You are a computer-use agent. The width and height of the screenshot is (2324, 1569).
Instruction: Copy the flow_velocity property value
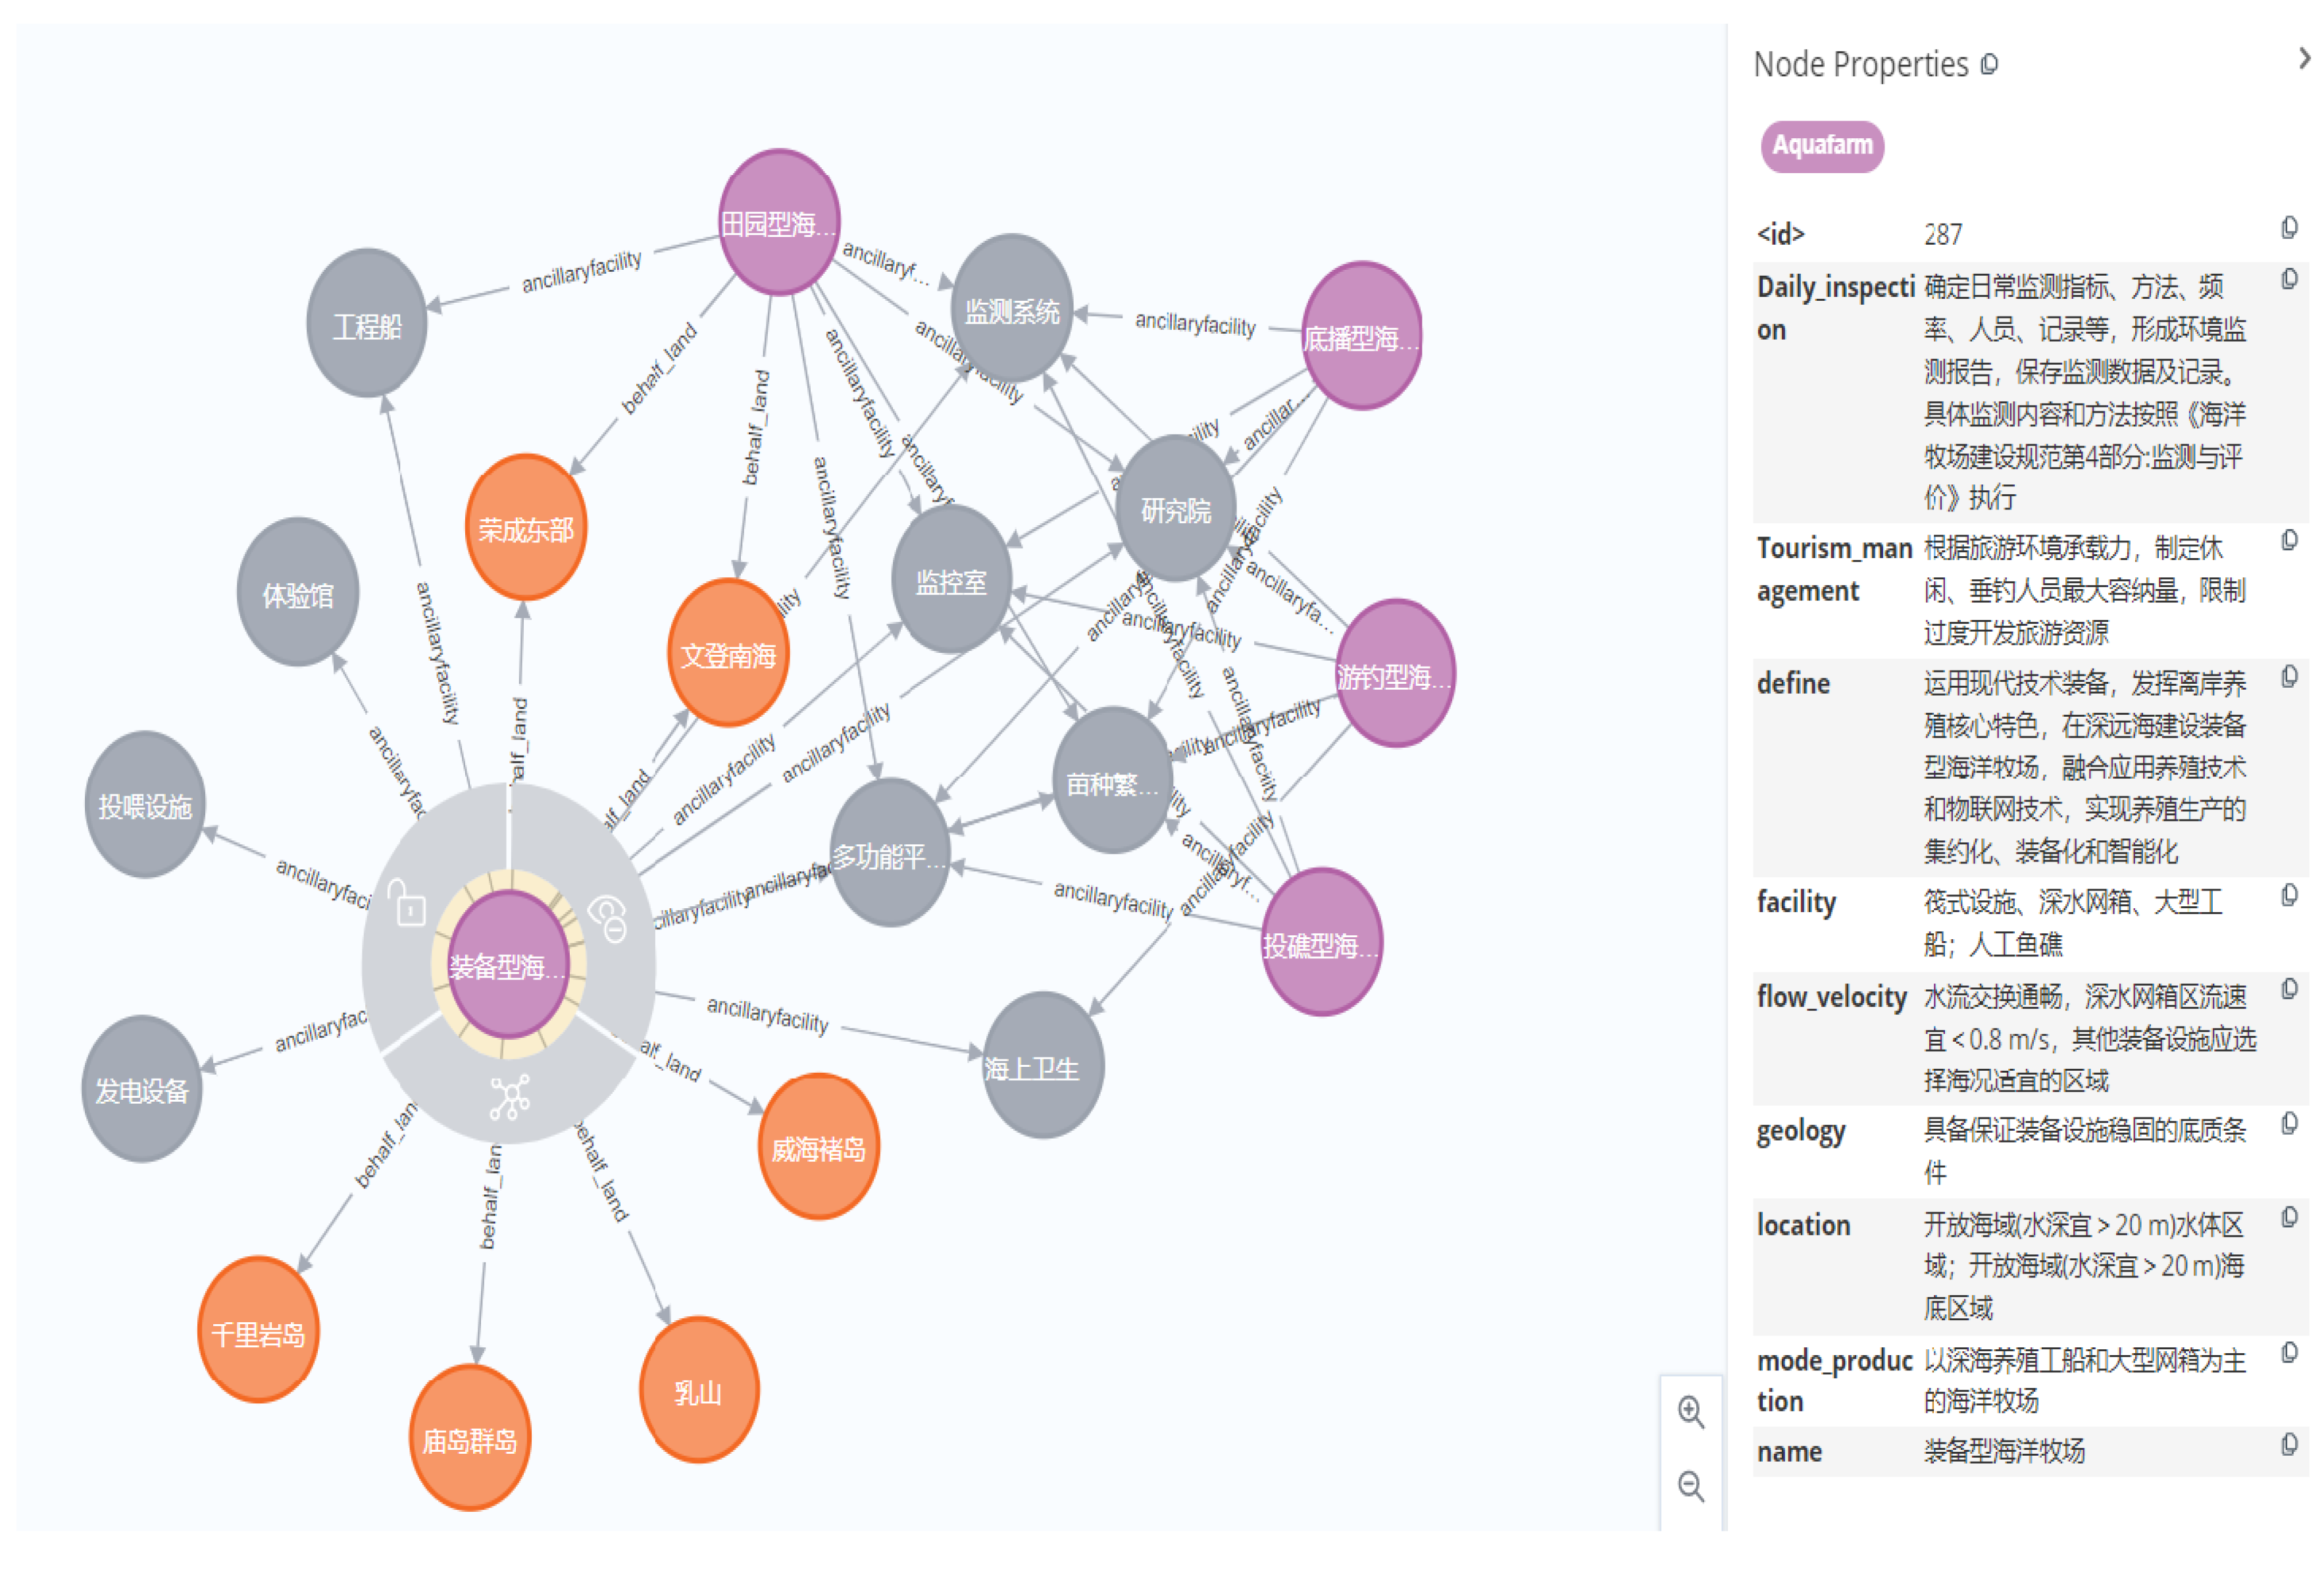[x=2288, y=990]
